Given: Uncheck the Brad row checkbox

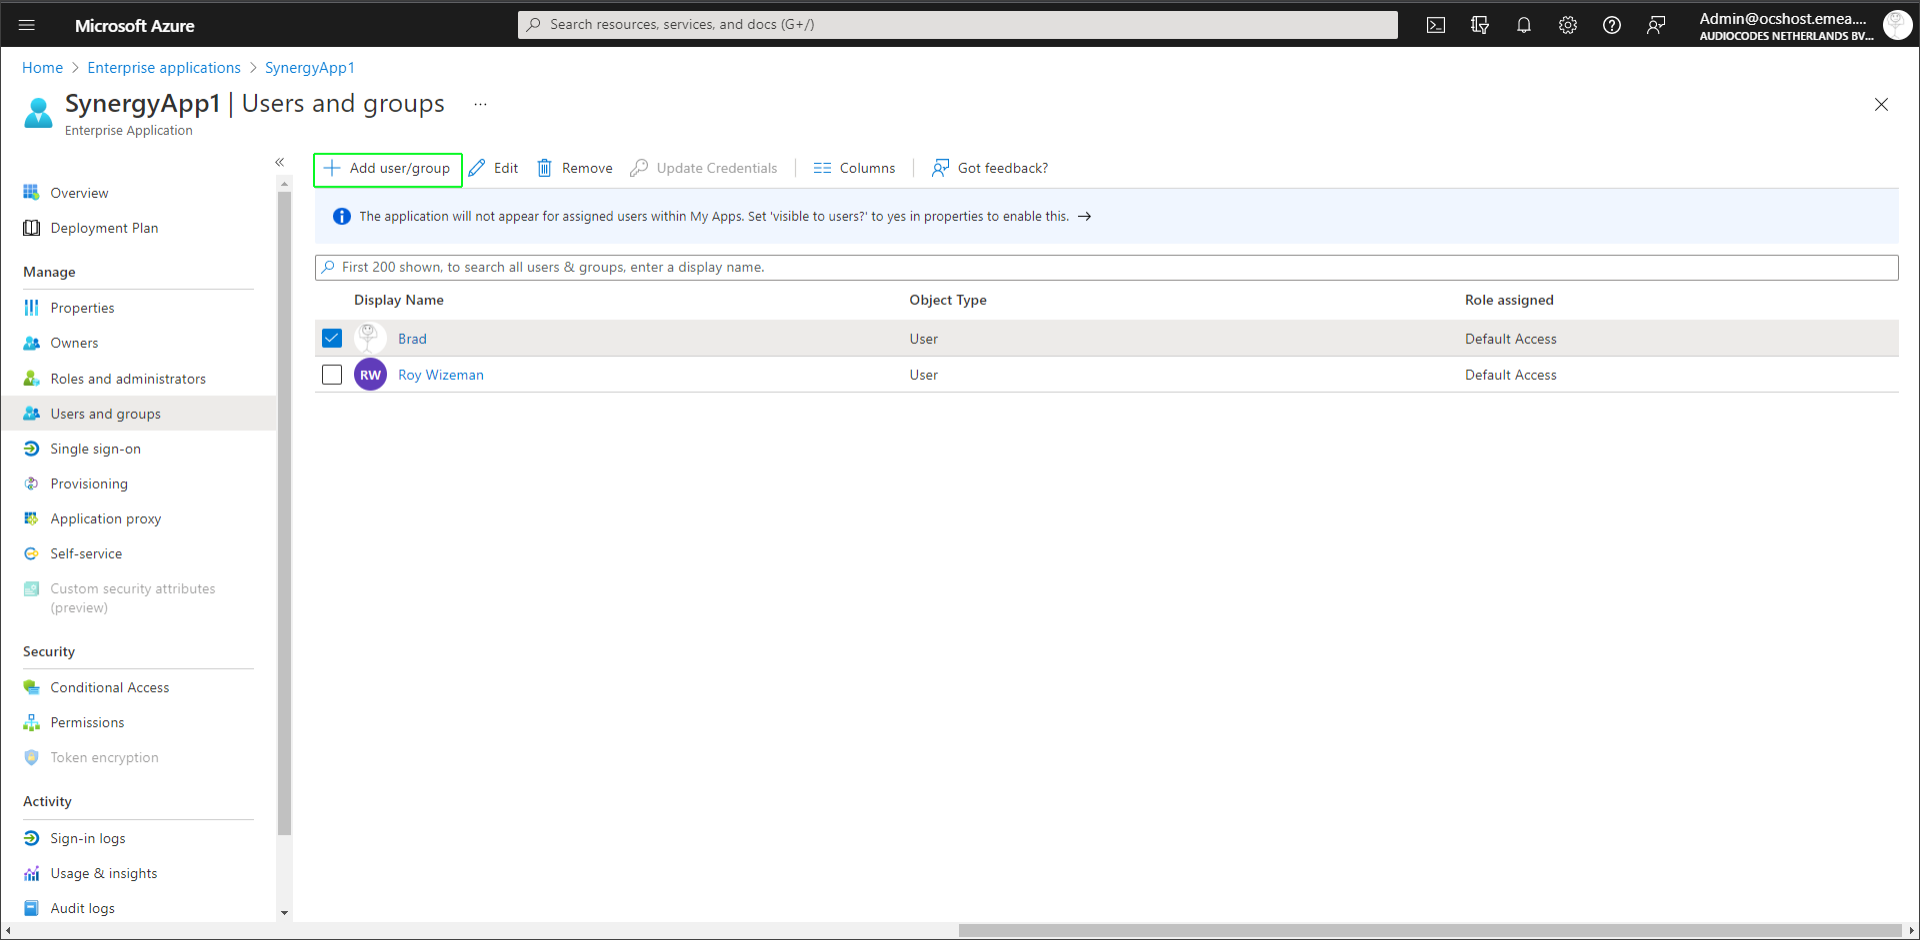Looking at the screenshot, I should click(332, 339).
